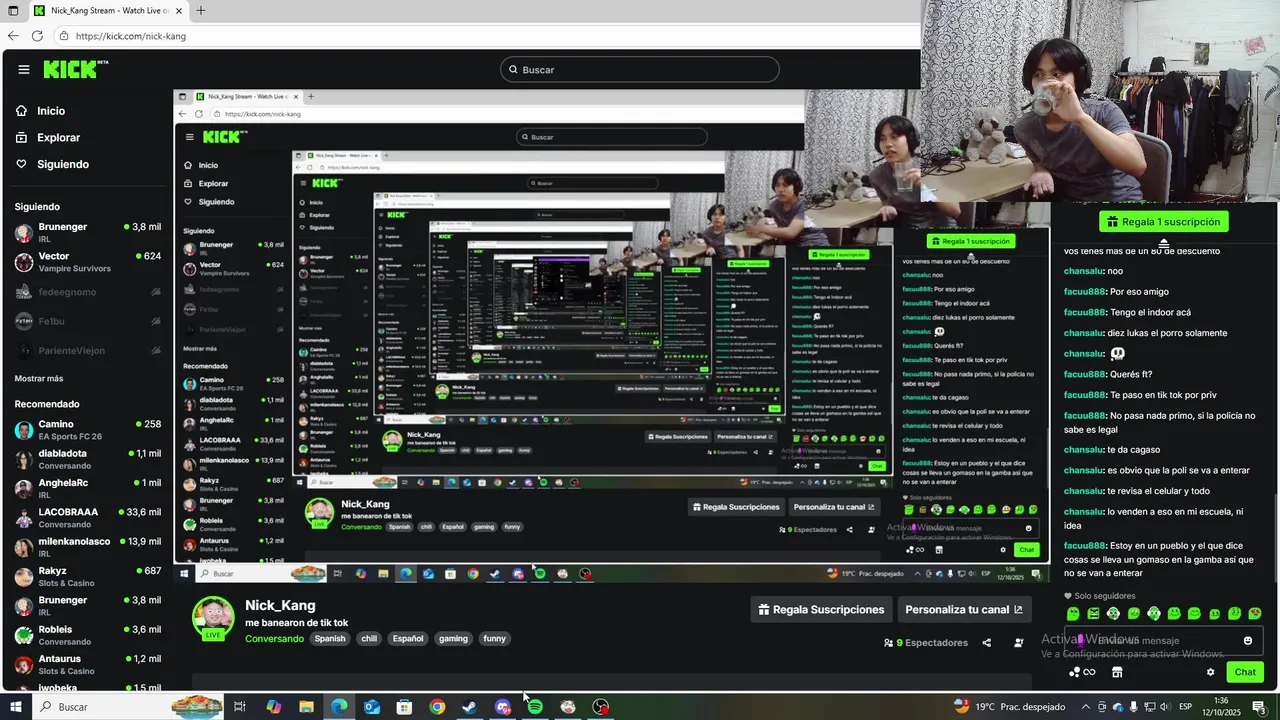The image size is (1280, 720).
Task: Open Task View from the taskbar
Action: tap(240, 707)
